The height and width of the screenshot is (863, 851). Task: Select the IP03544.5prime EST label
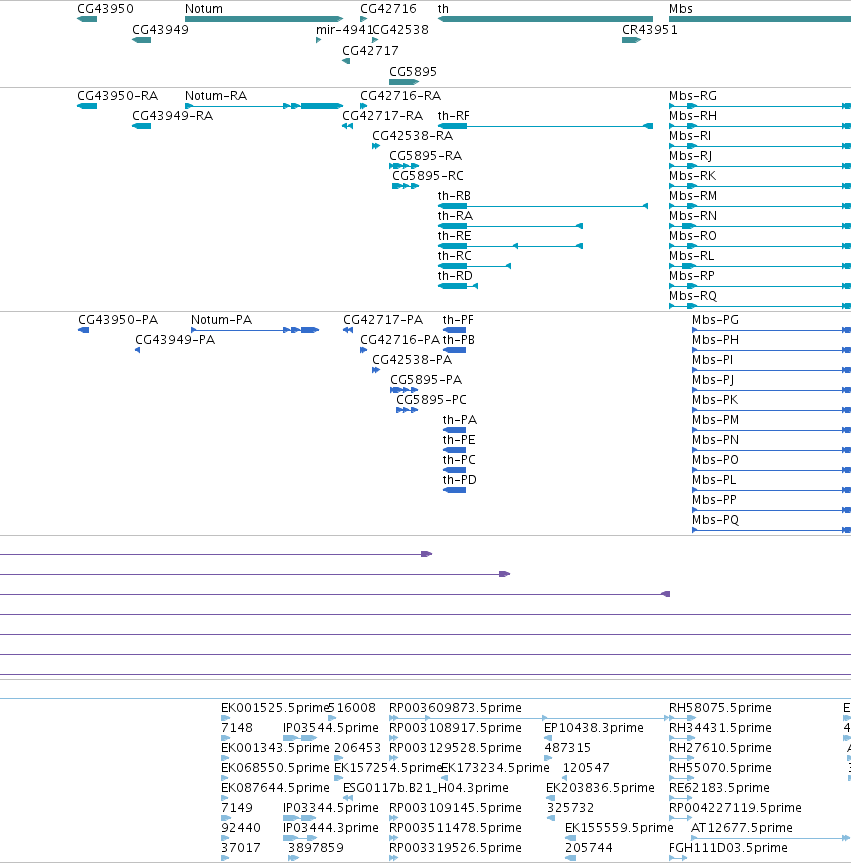pyautogui.click(x=331, y=728)
